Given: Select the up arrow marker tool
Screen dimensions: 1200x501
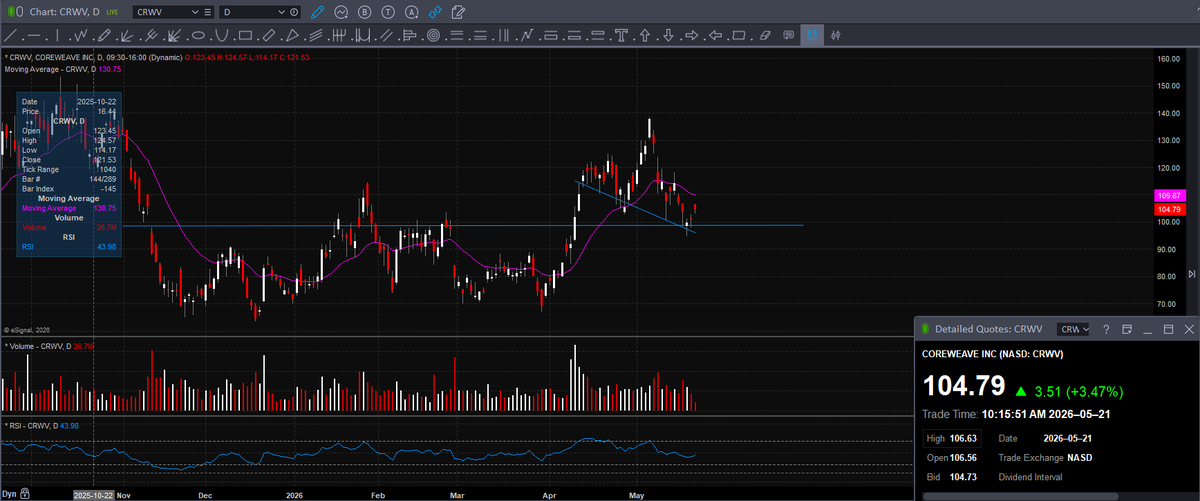Looking at the screenshot, I should (x=645, y=35).
